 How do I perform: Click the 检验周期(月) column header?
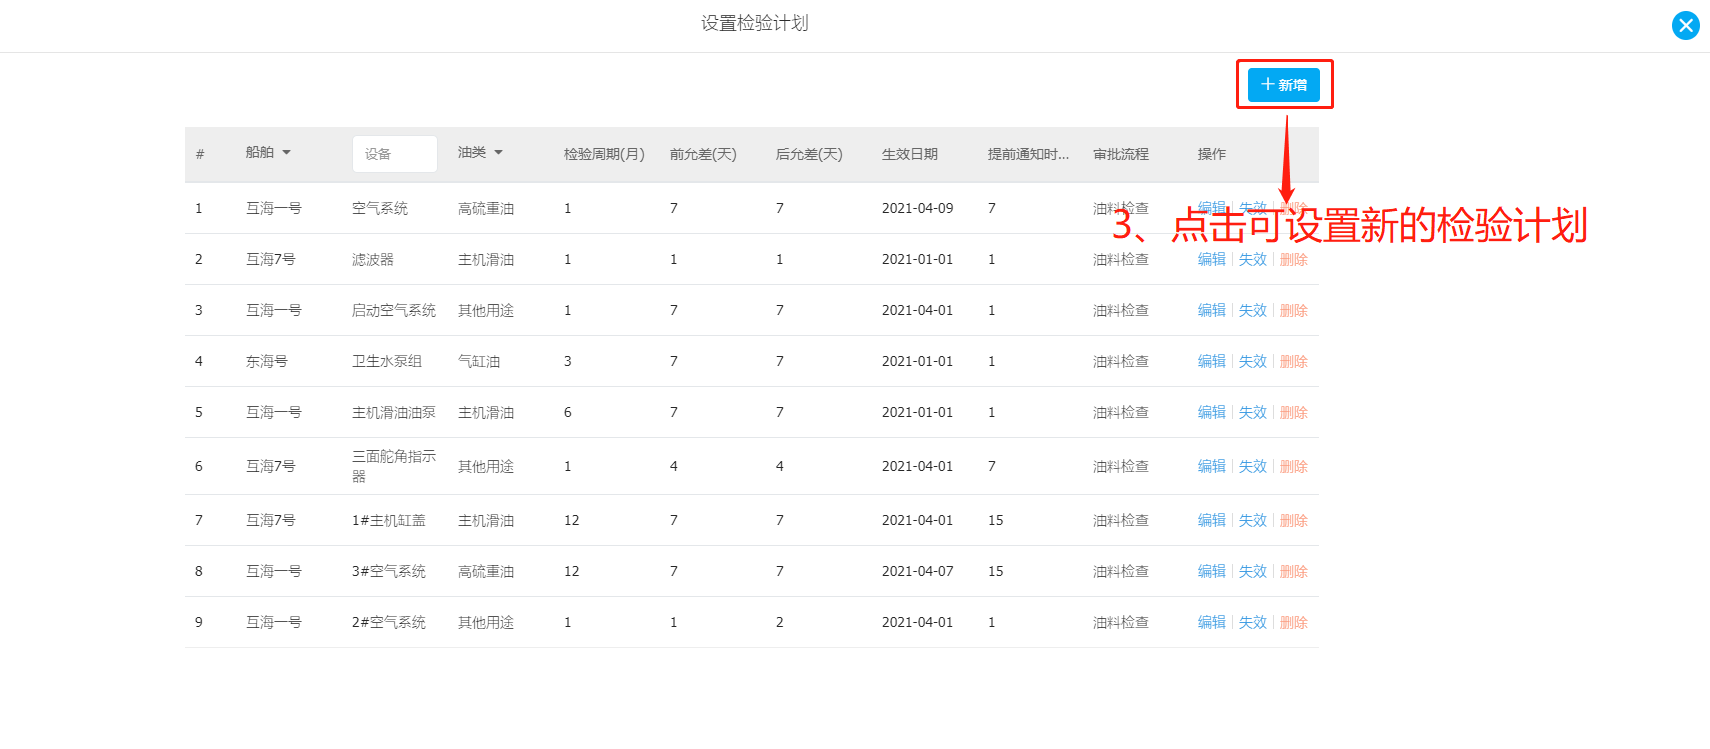[x=604, y=154]
